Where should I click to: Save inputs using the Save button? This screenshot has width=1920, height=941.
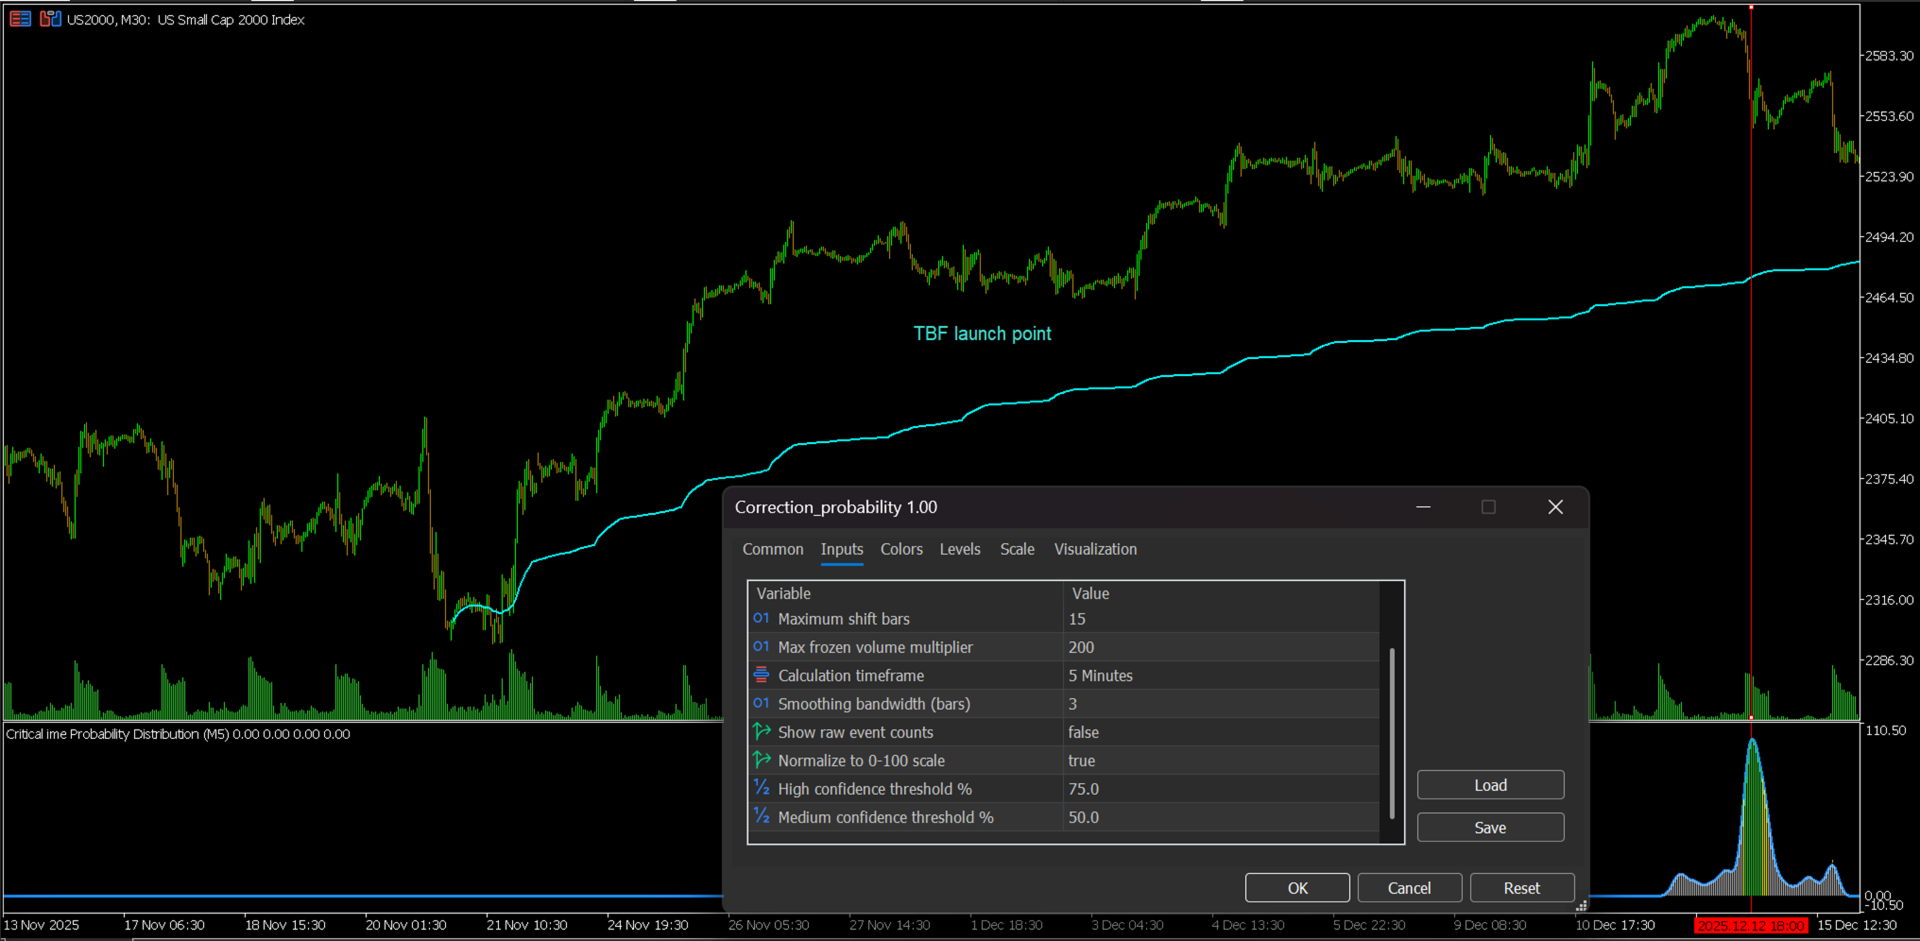pyautogui.click(x=1490, y=828)
